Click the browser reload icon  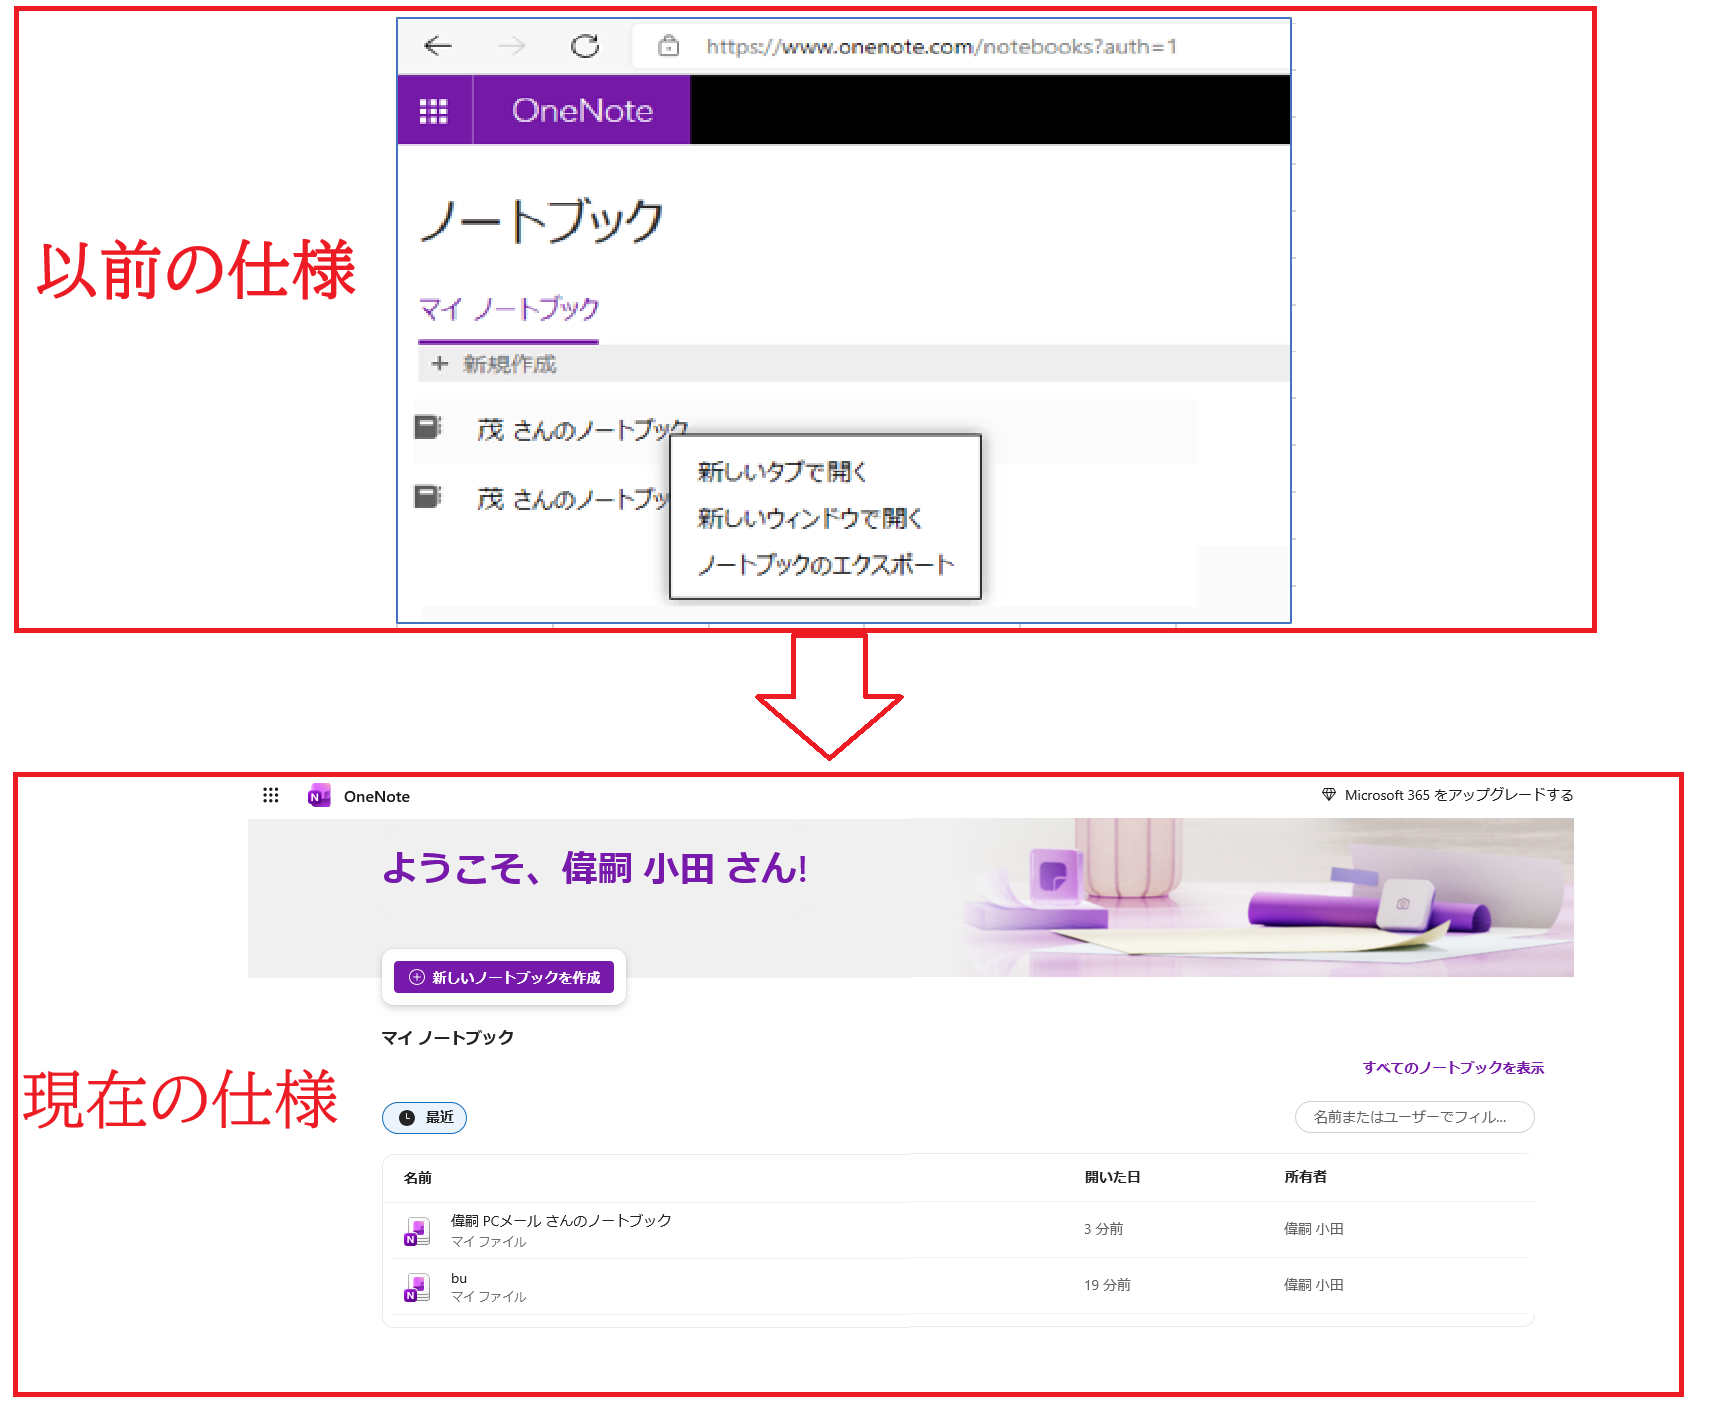click(585, 45)
